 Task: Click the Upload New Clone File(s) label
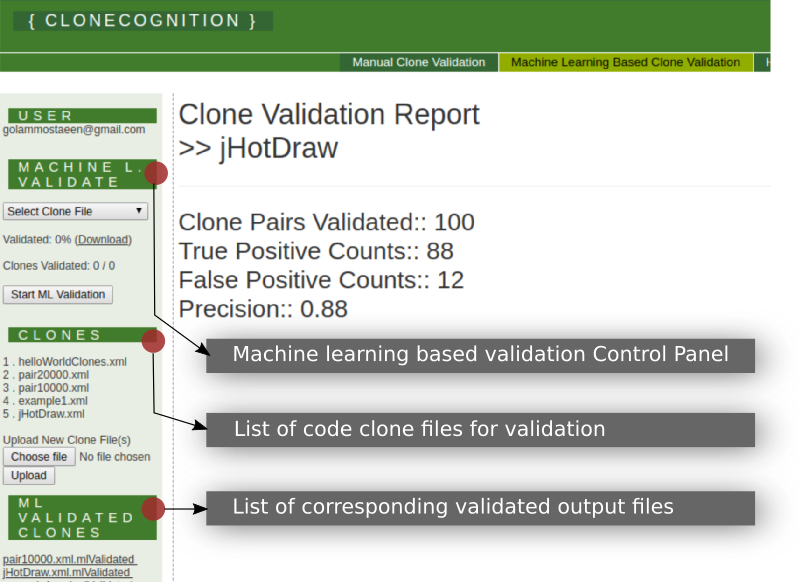67,440
